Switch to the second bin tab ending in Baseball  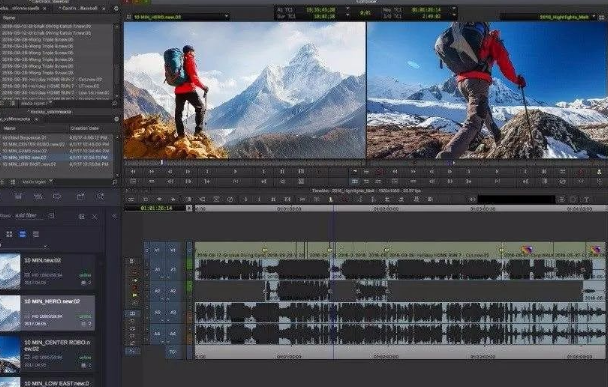(79, 8)
